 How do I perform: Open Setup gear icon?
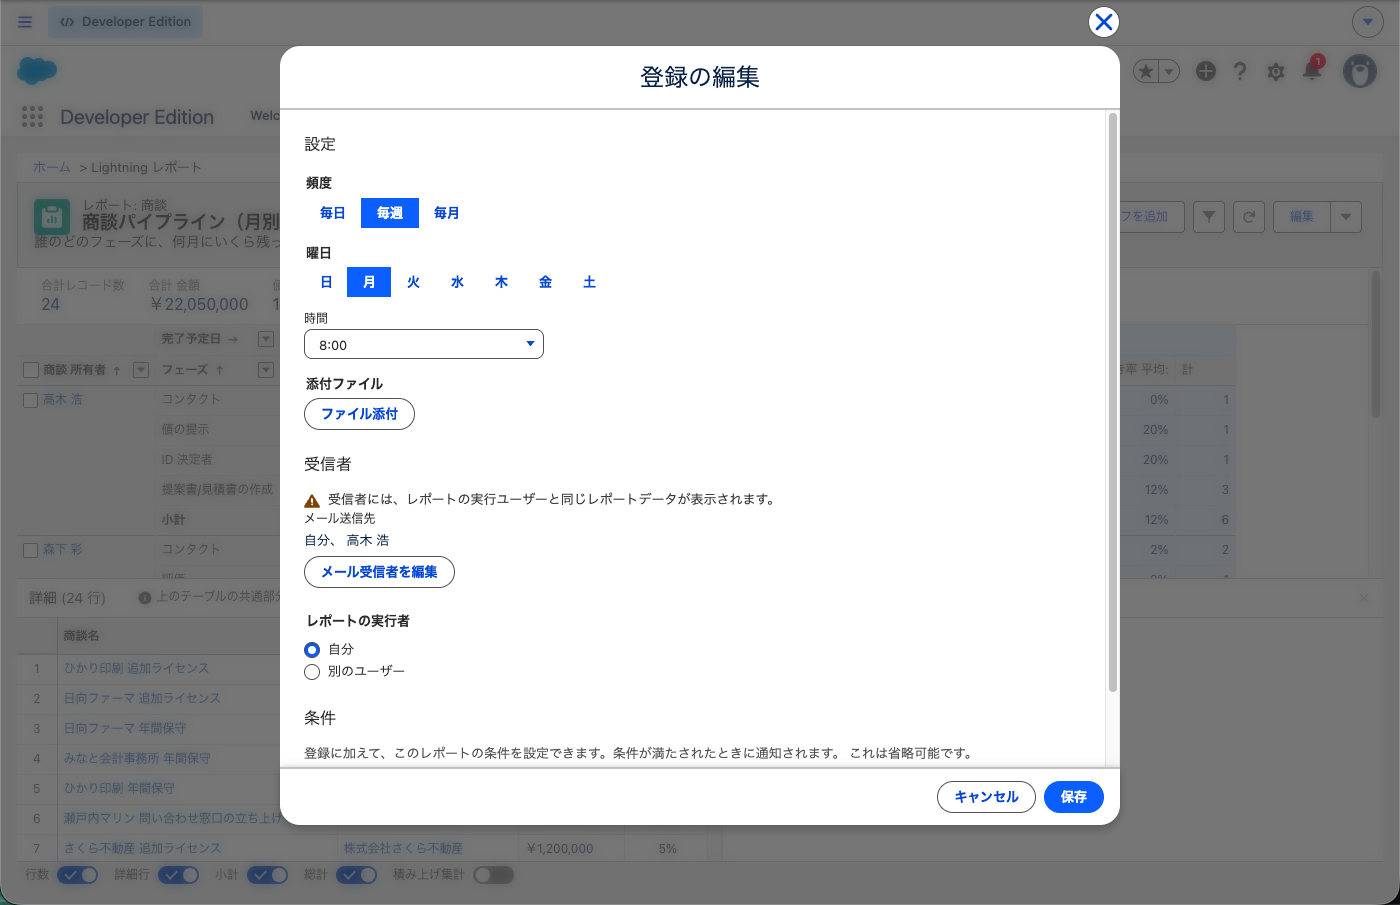[x=1275, y=71]
